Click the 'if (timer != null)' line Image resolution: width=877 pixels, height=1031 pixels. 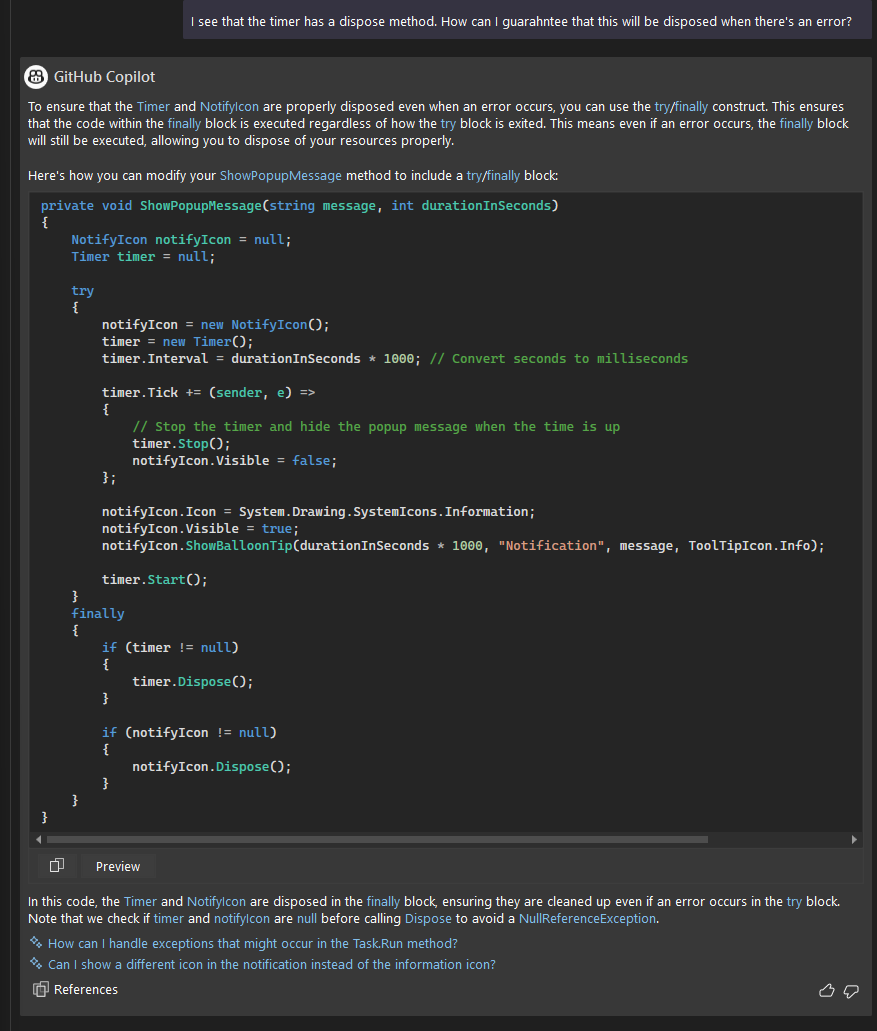click(170, 647)
